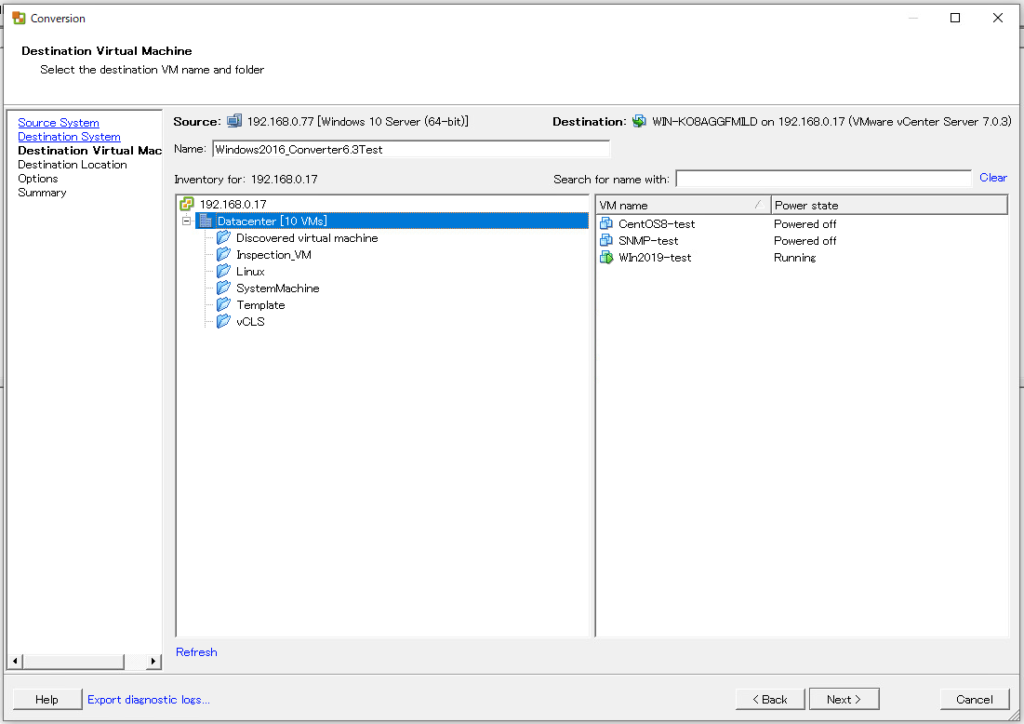Click the Linux folder icon
This screenshot has width=1024, height=724.
(x=223, y=271)
